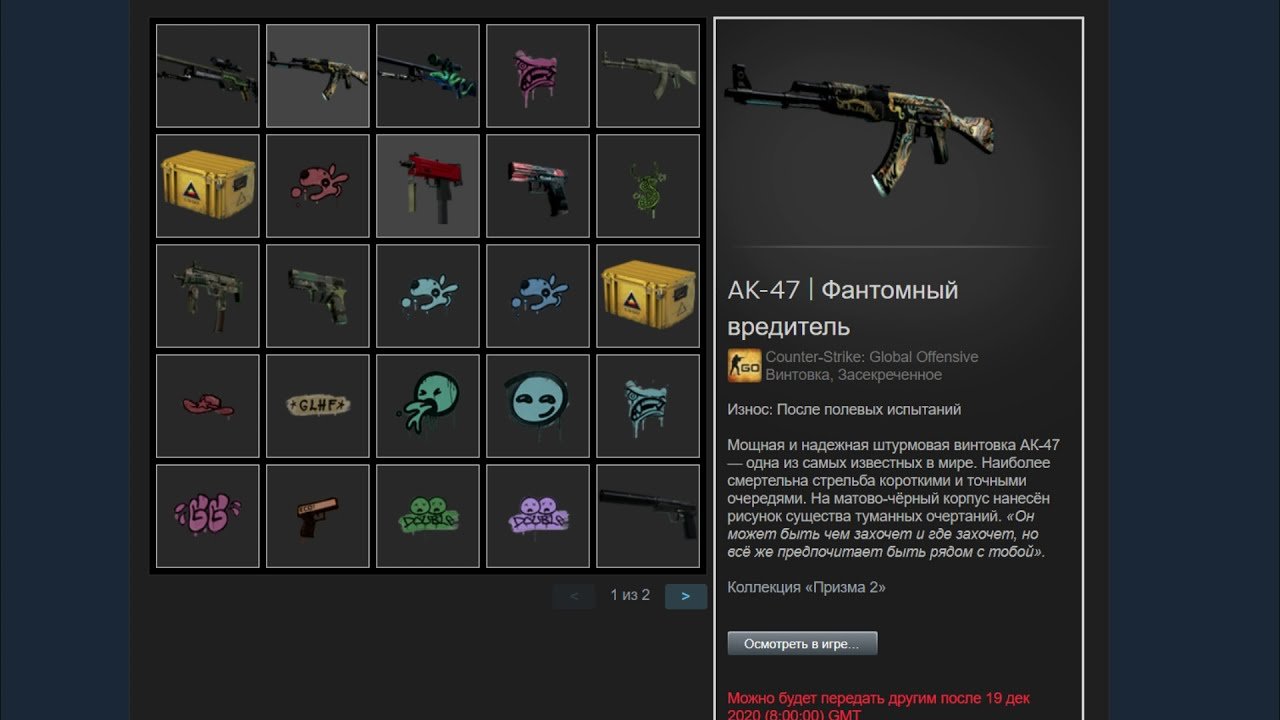The width and height of the screenshot is (1280, 720).
Task: Select the pink angry face graffiti in top row
Action: pos(538,76)
